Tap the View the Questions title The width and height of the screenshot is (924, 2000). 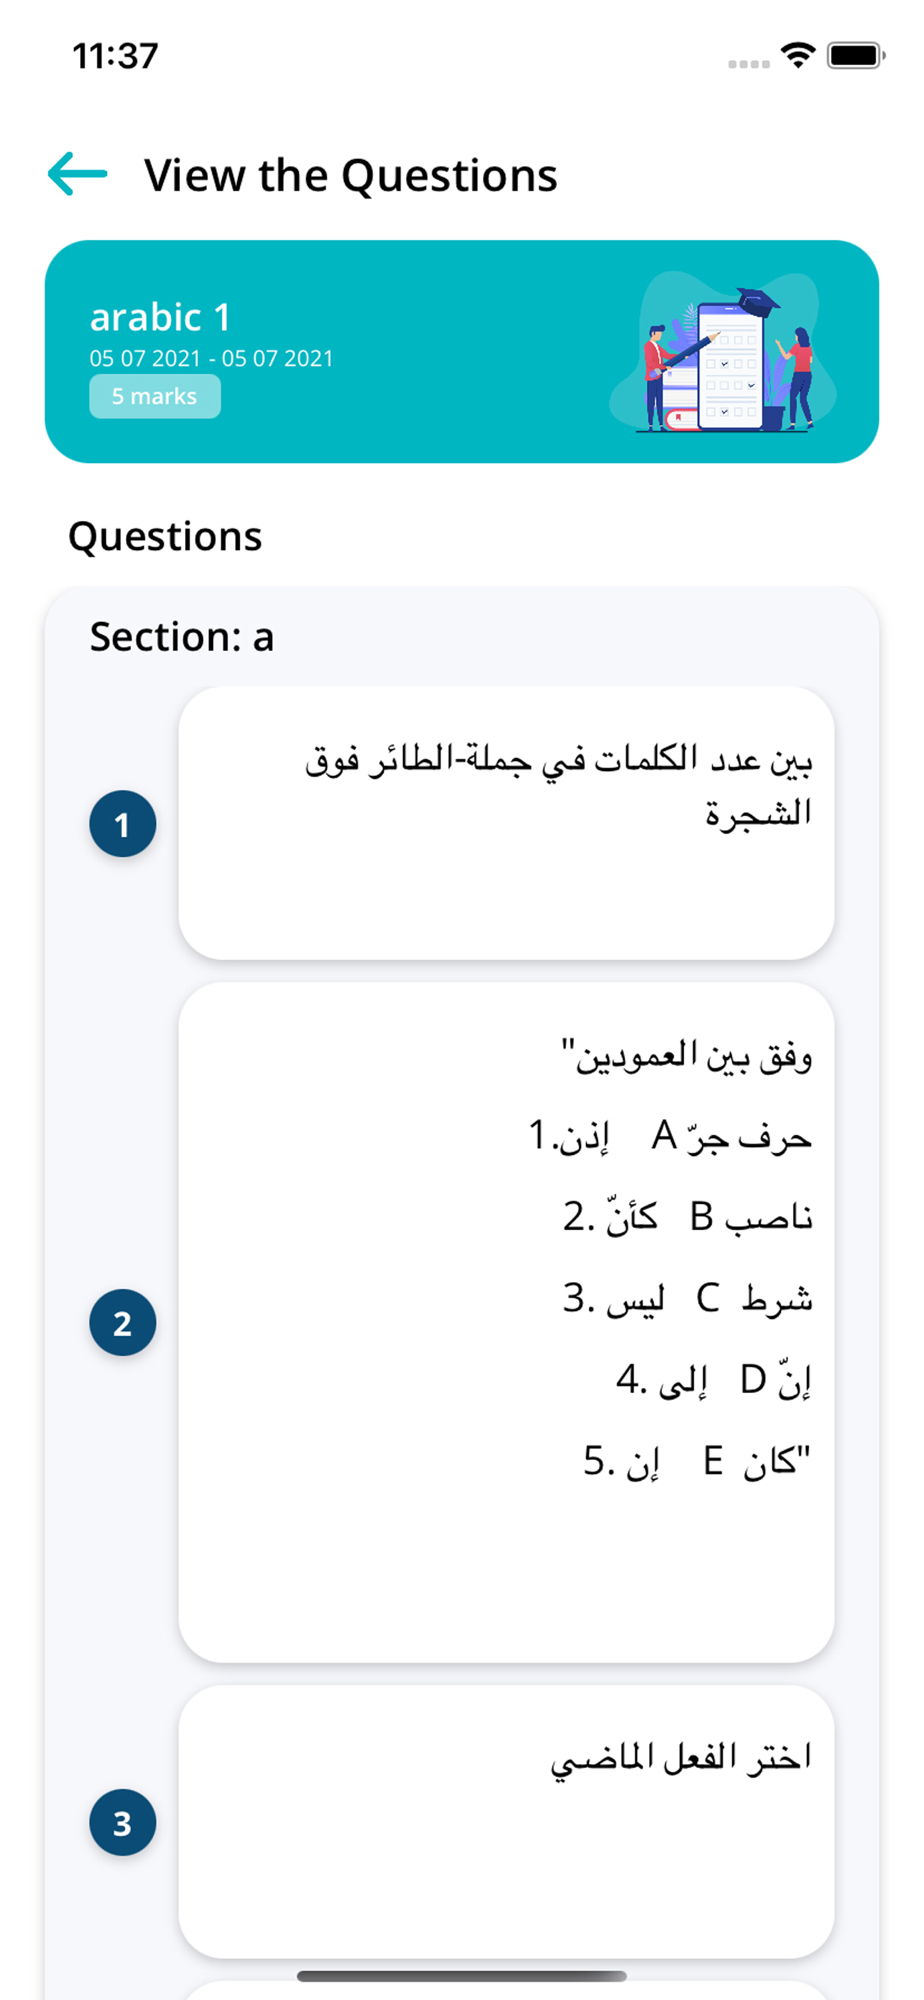(350, 175)
